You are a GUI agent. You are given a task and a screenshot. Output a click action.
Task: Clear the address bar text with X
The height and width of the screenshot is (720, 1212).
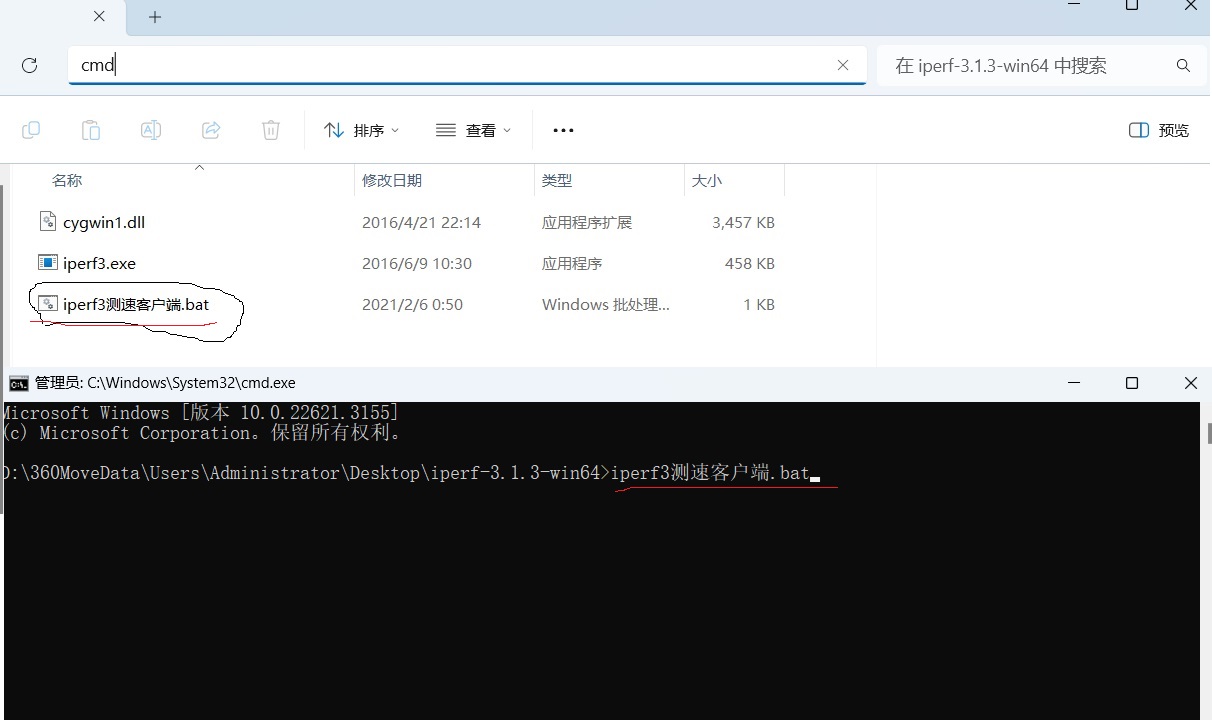843,65
